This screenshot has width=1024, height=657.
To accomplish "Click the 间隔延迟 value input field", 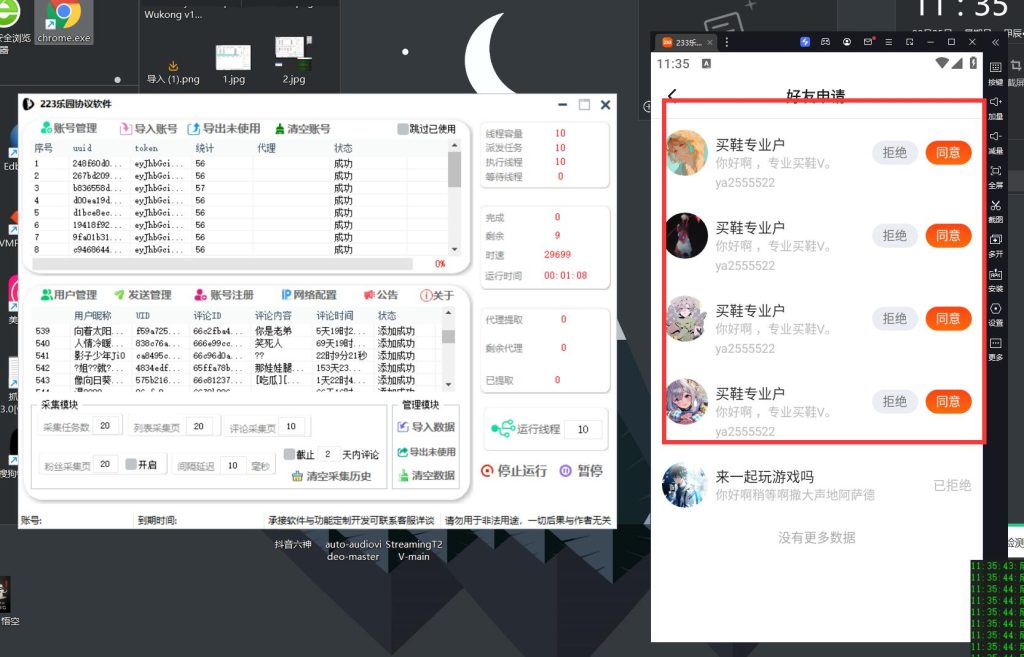I will click(232, 463).
